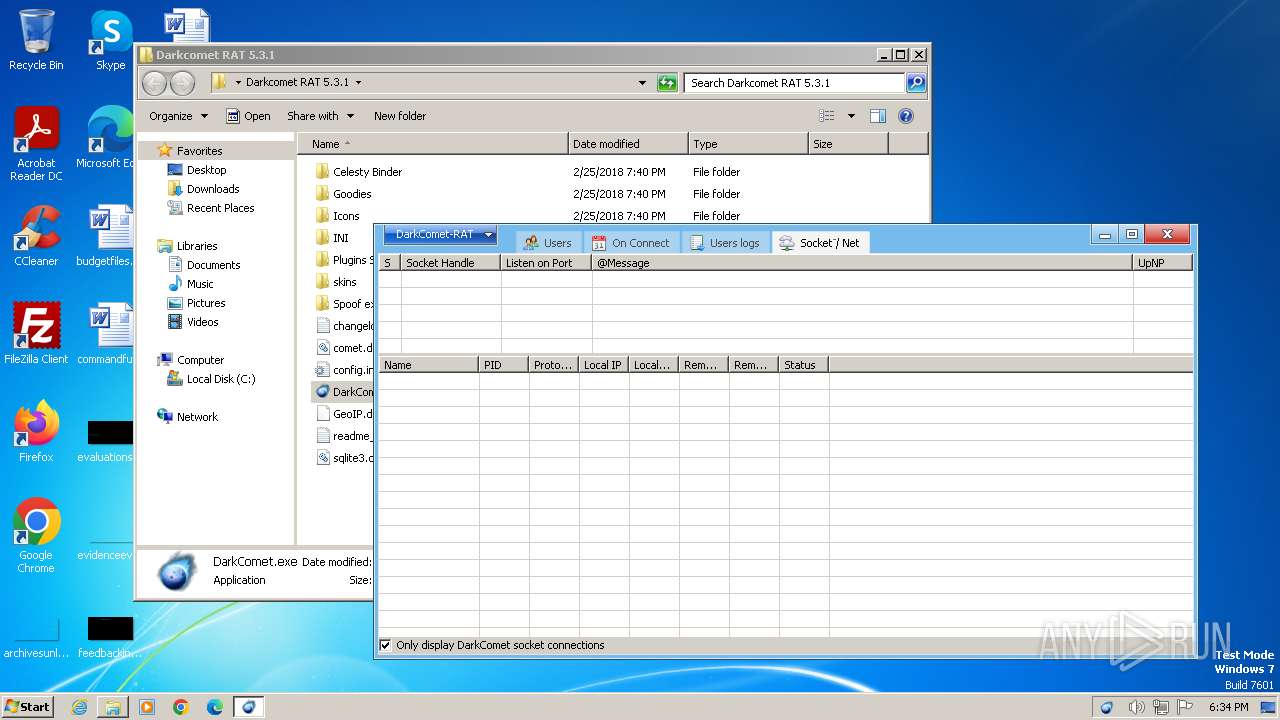The height and width of the screenshot is (720, 1280).
Task: Switch to the Users tab
Action: click(548, 243)
